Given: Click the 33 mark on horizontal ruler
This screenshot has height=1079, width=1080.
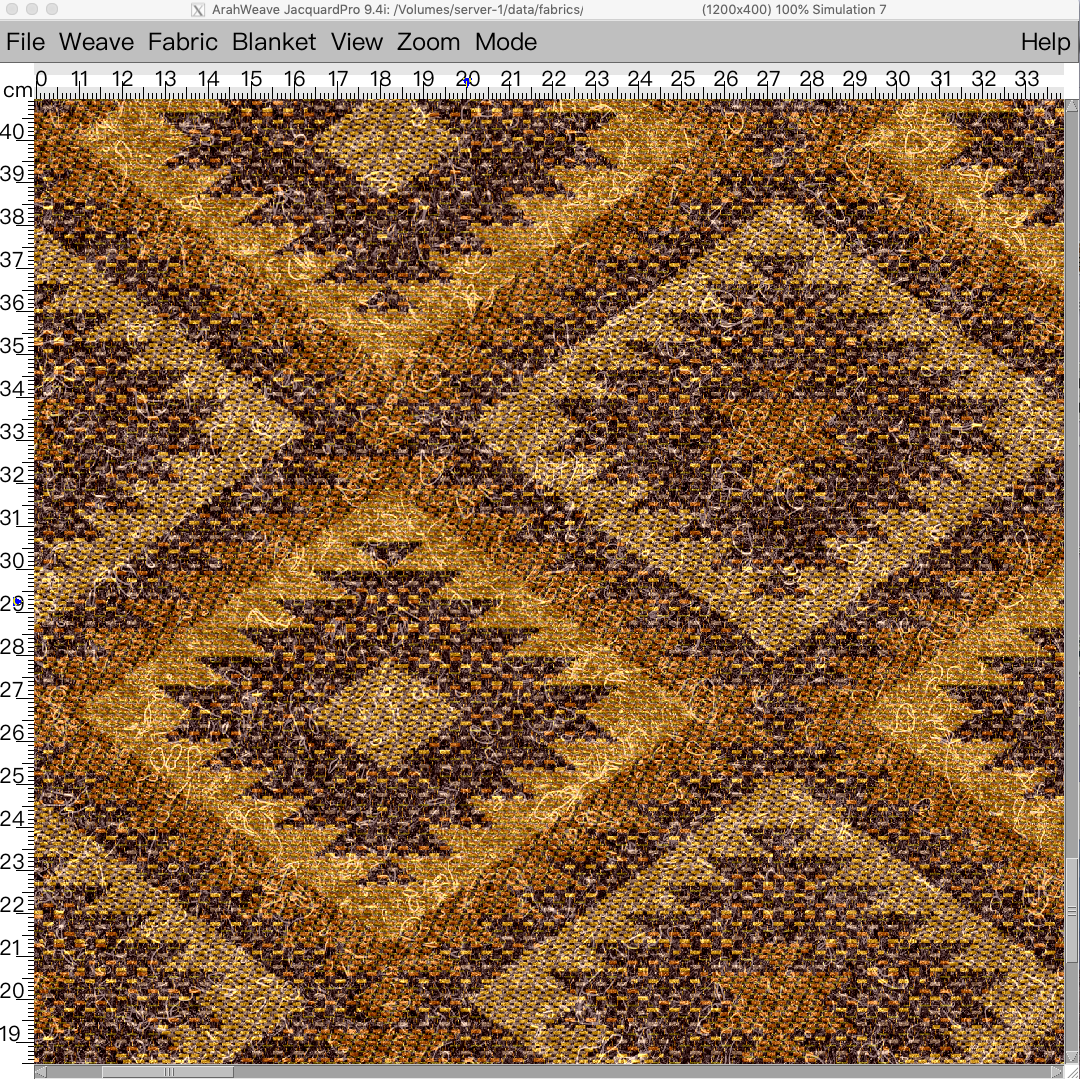Looking at the screenshot, I should point(1026,79).
